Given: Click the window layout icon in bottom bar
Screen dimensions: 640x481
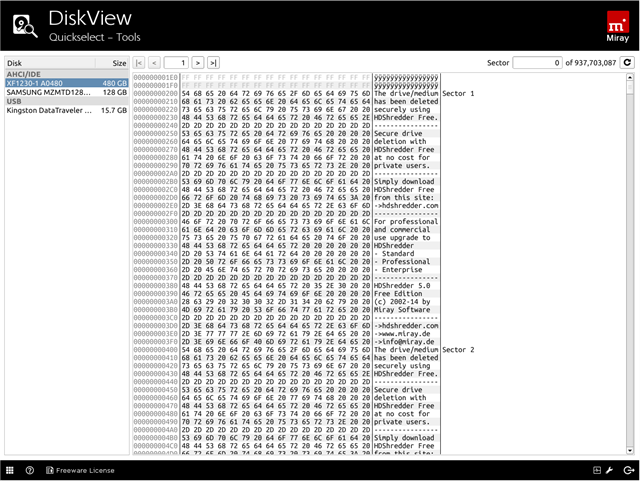Looking at the screenshot, I should (597, 470).
